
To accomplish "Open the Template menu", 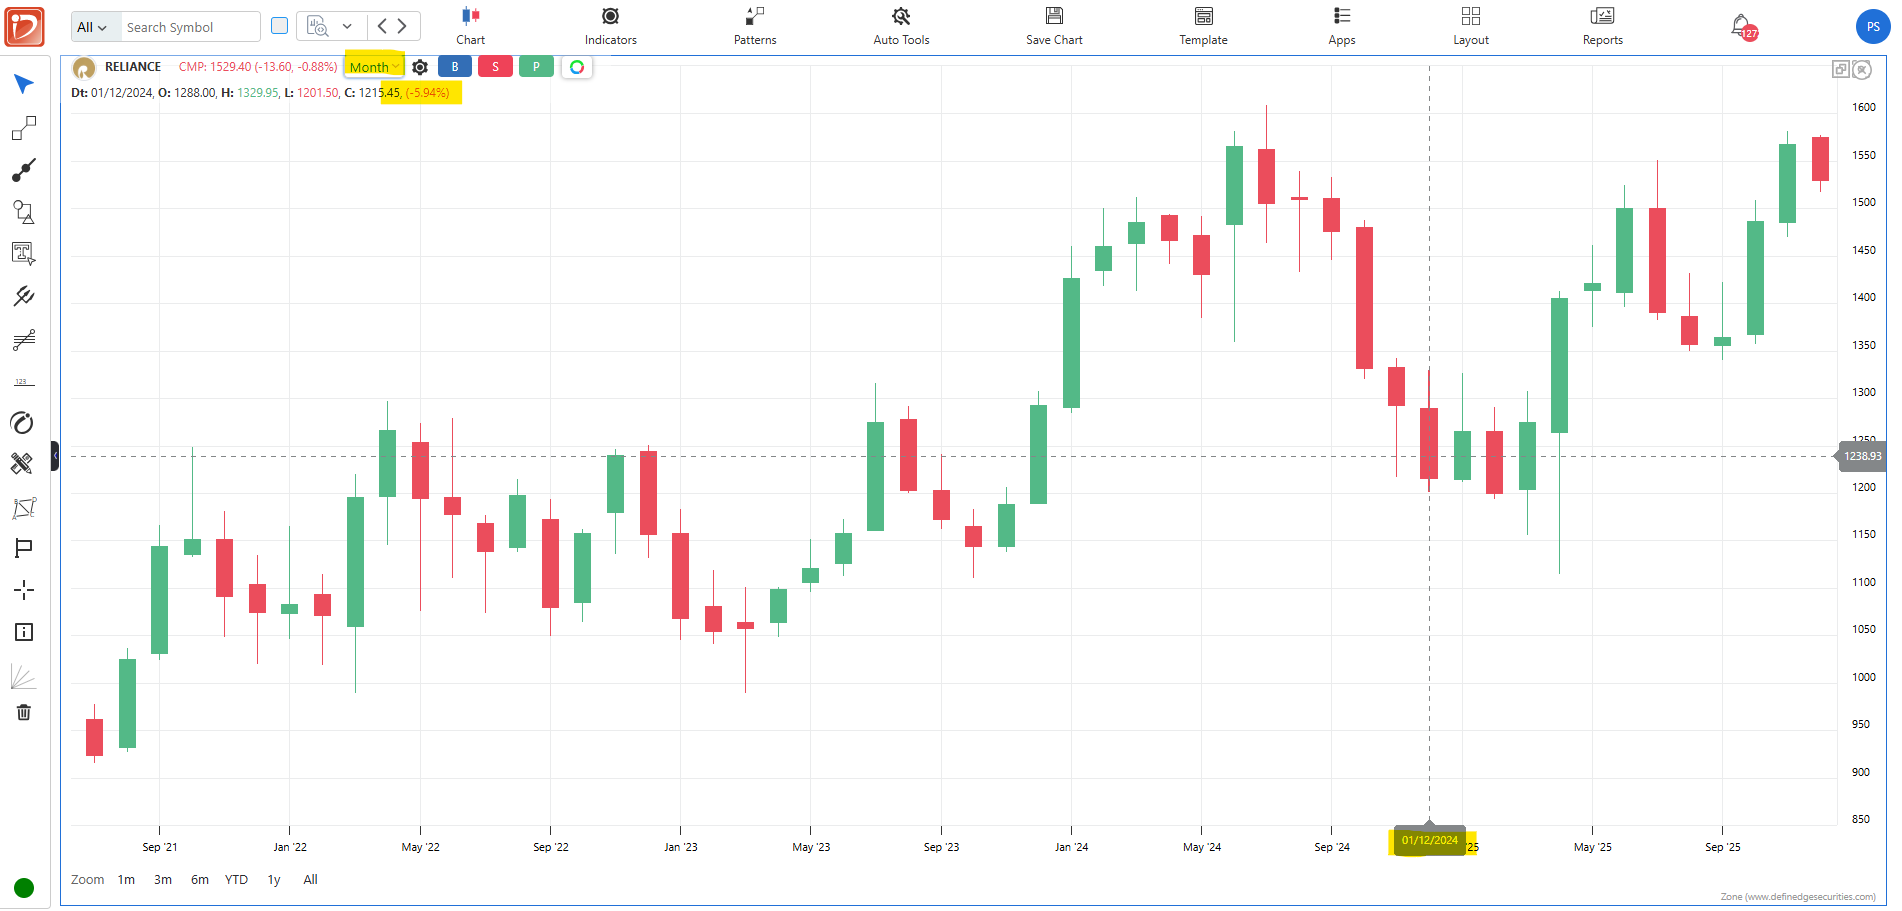I will [1203, 26].
